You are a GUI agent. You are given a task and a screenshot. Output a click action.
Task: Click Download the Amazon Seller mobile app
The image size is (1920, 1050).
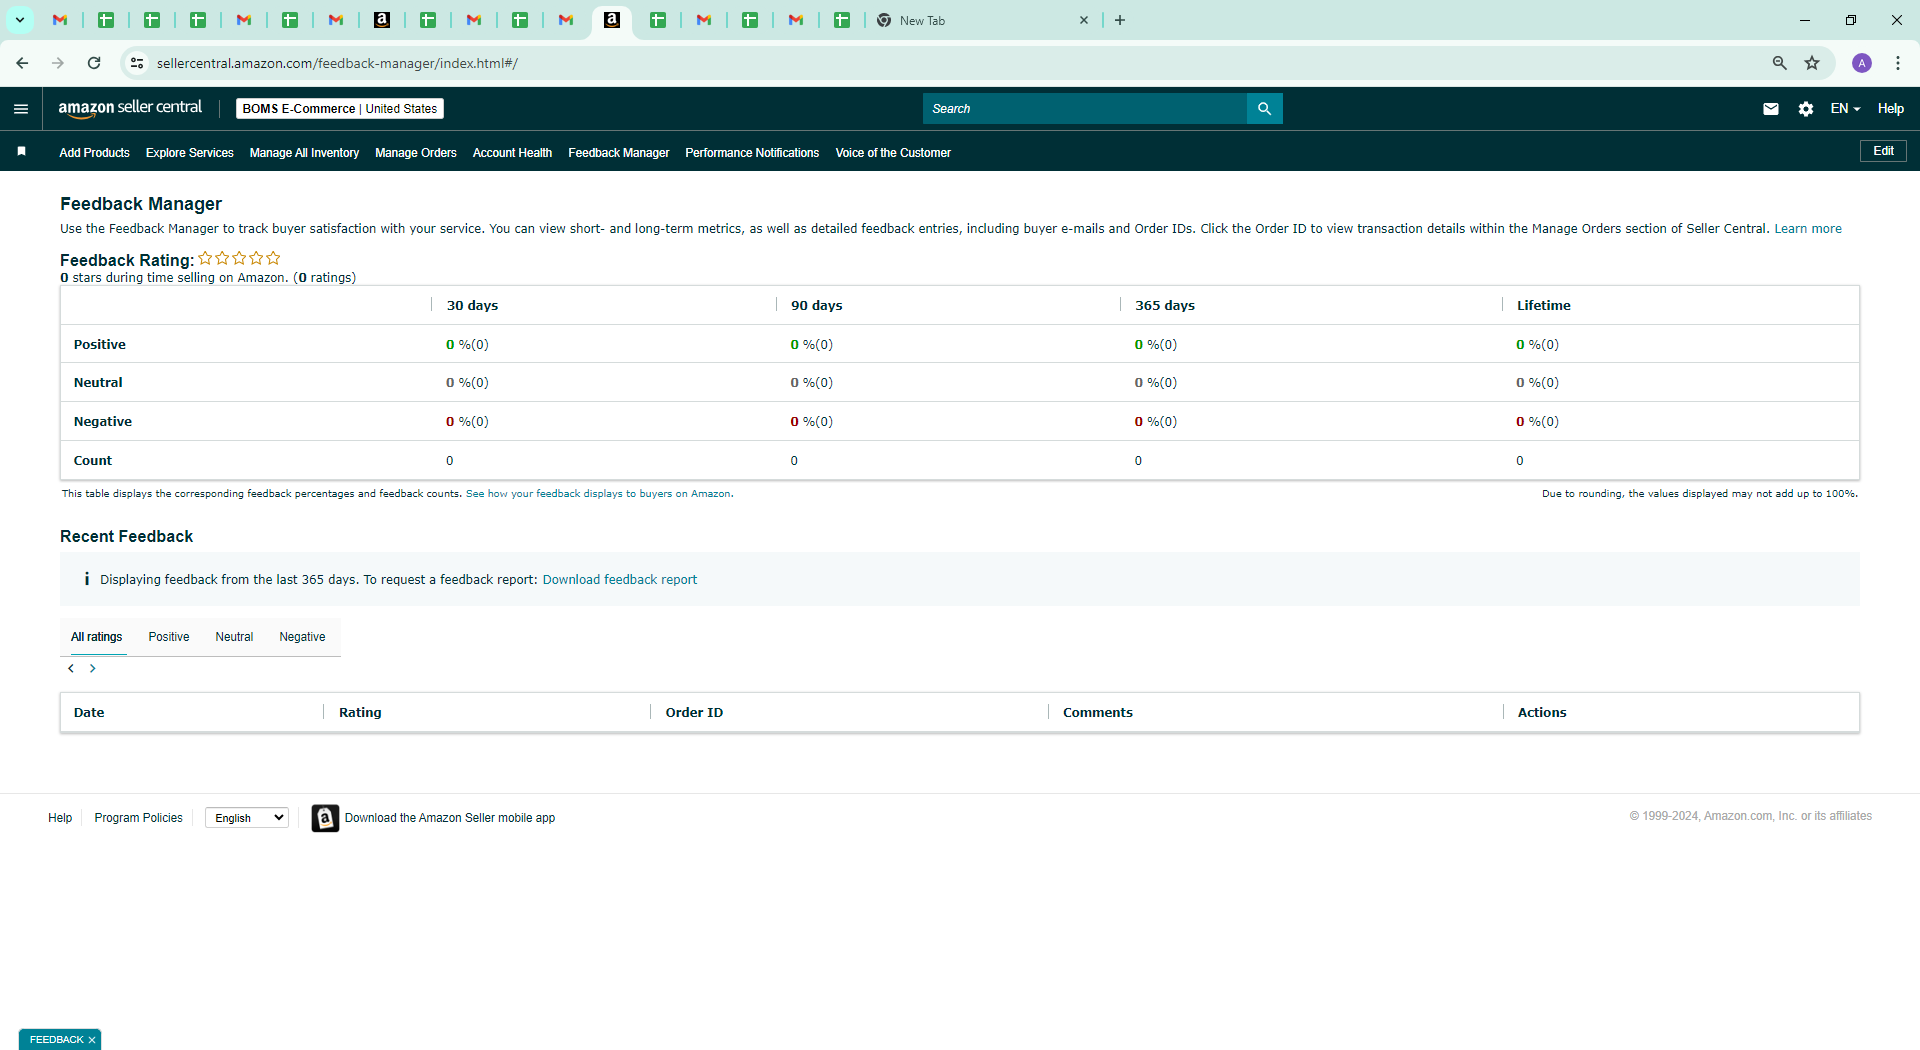coord(450,818)
